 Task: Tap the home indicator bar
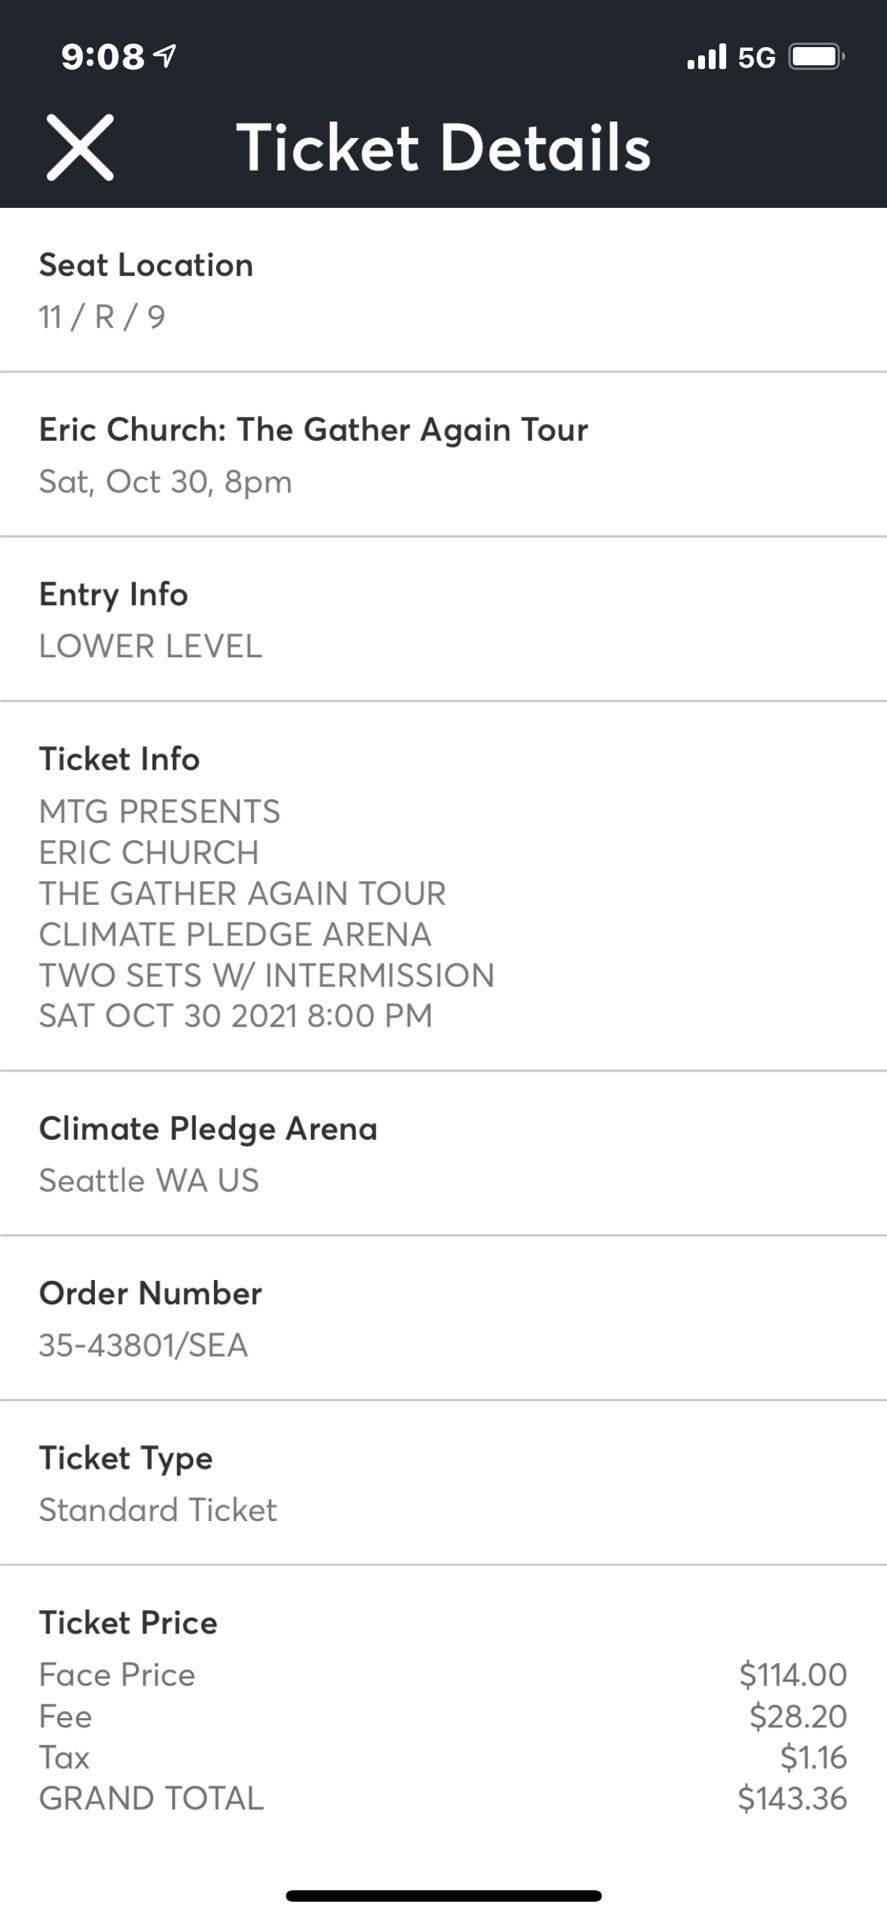(443, 1896)
